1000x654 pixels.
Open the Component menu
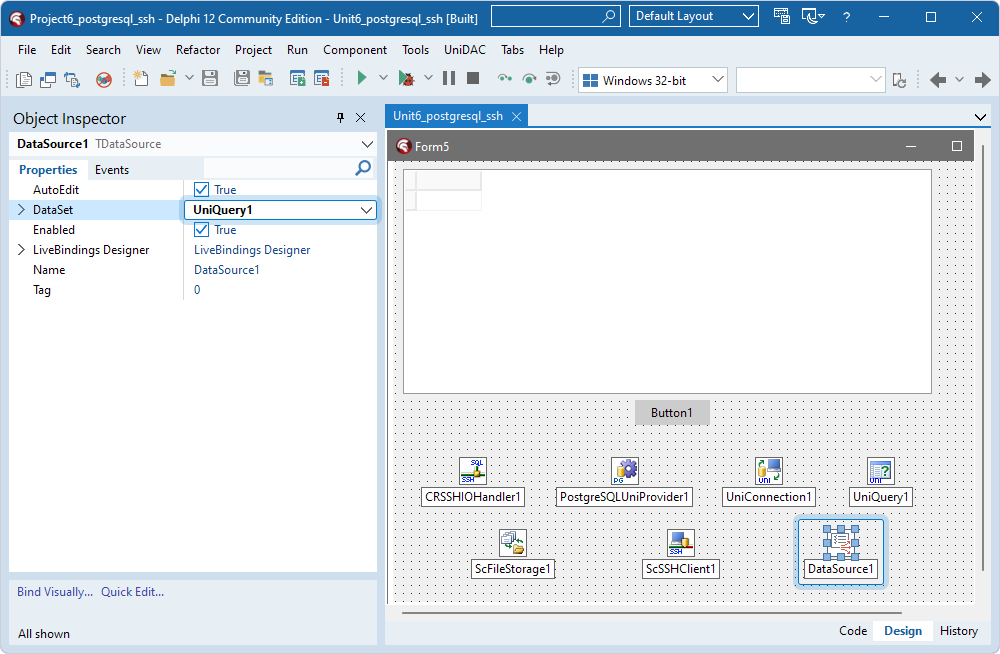(355, 49)
